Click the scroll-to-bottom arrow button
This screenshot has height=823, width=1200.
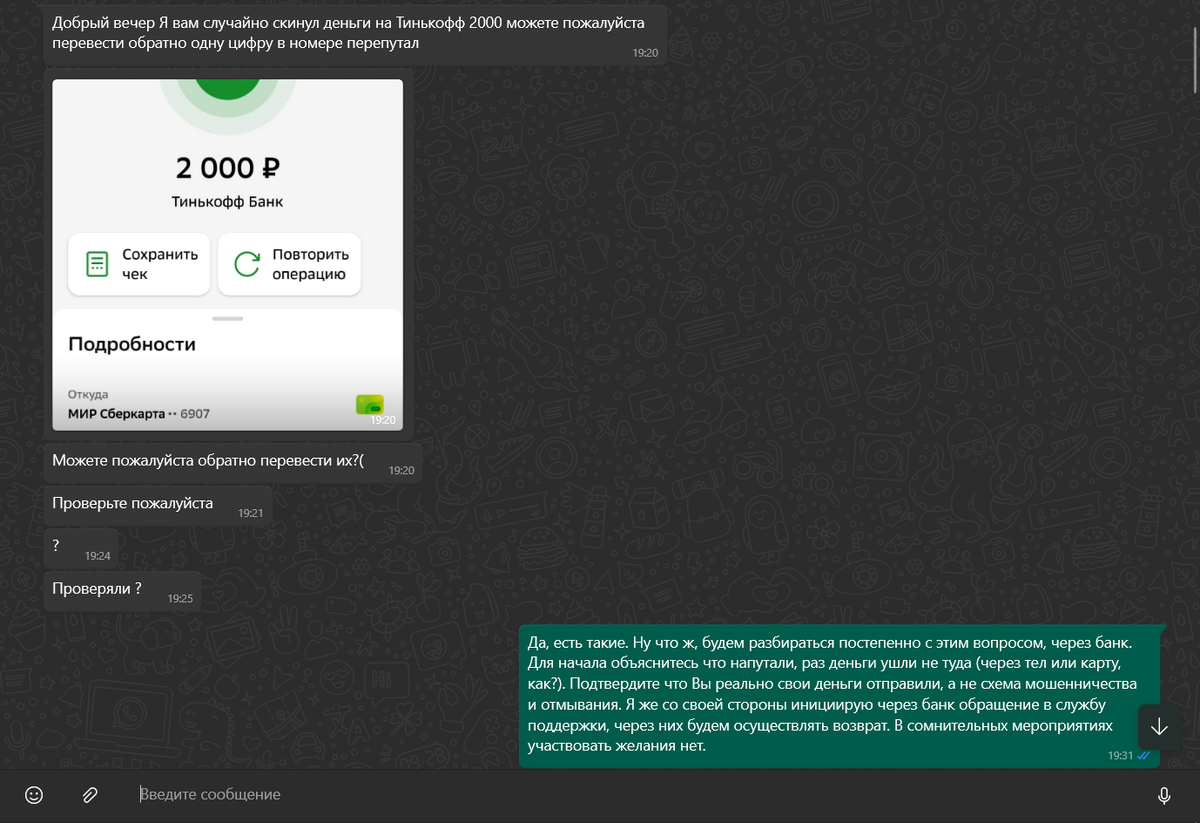click(x=1159, y=727)
